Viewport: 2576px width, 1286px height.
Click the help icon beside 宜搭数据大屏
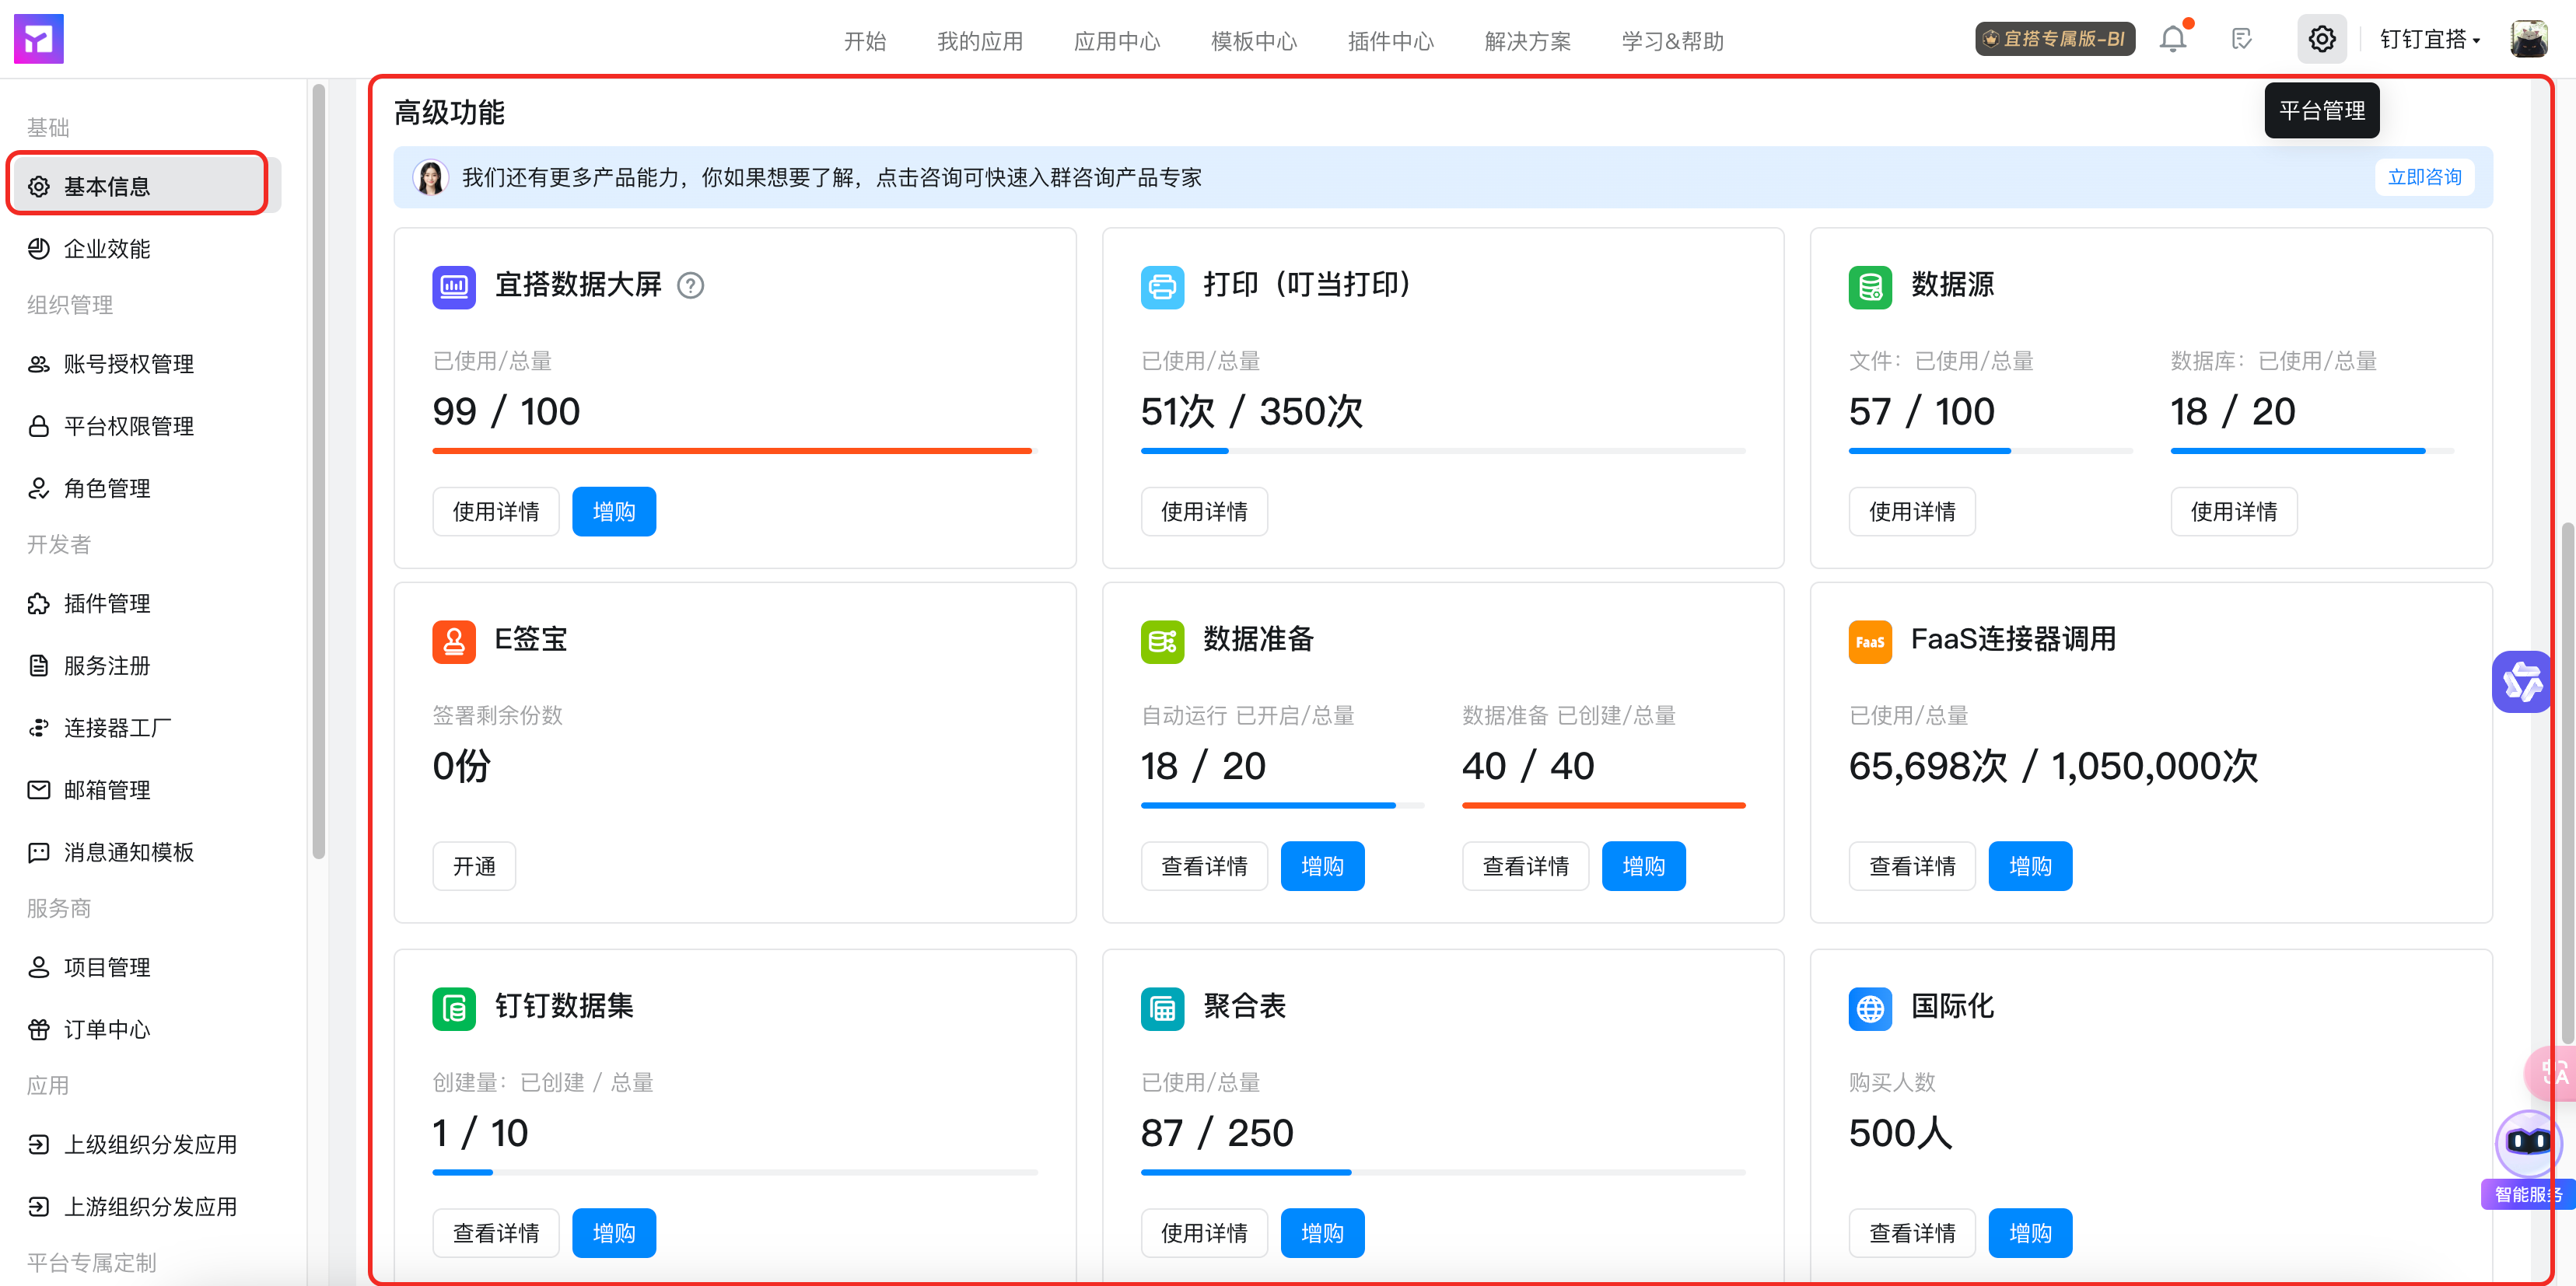(690, 286)
